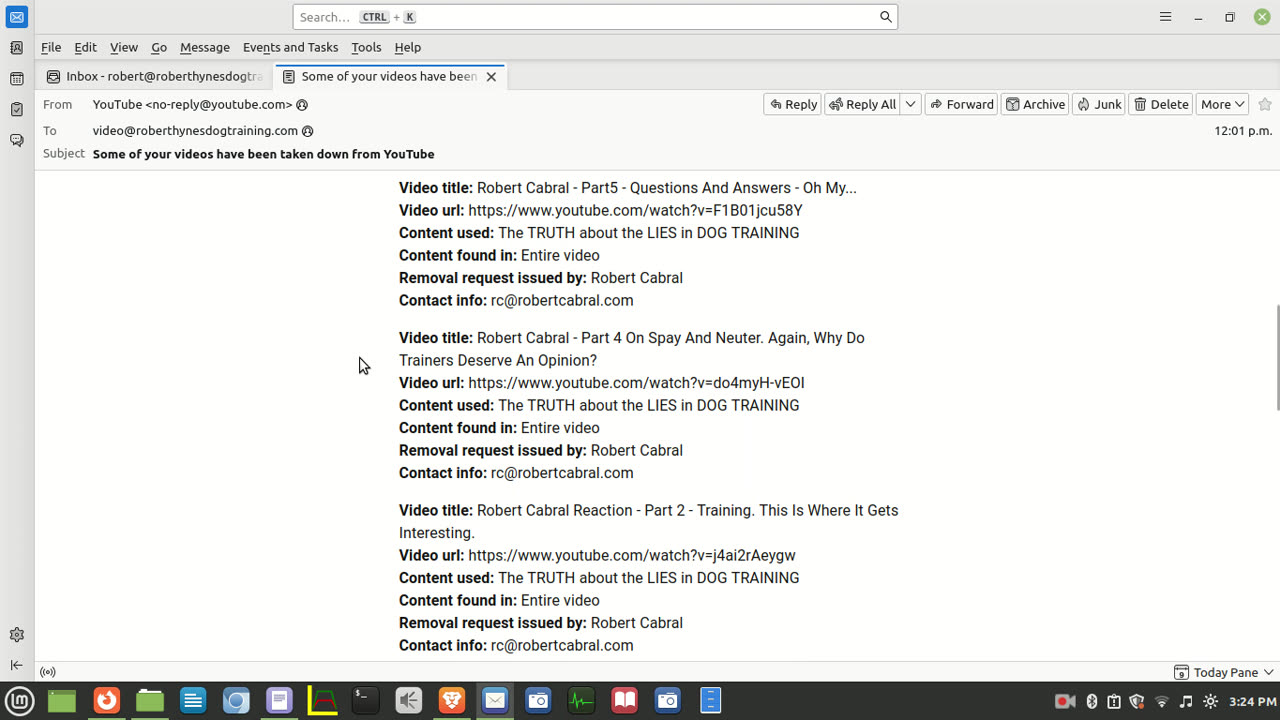Image resolution: width=1280 pixels, height=720 pixels.
Task: Open the Calendar sidebar icon
Action: tap(17, 79)
